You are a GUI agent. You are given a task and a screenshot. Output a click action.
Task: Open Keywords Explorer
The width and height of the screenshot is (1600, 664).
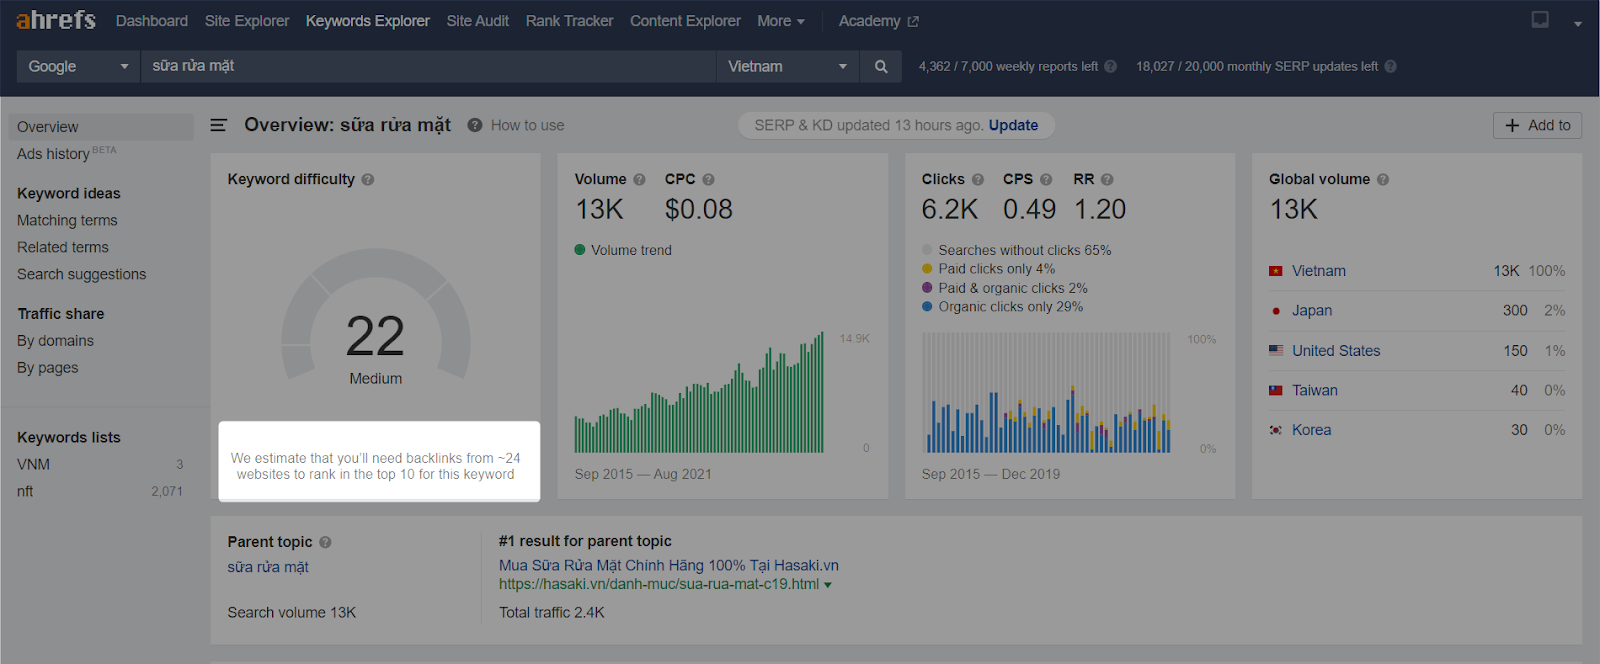(x=368, y=21)
